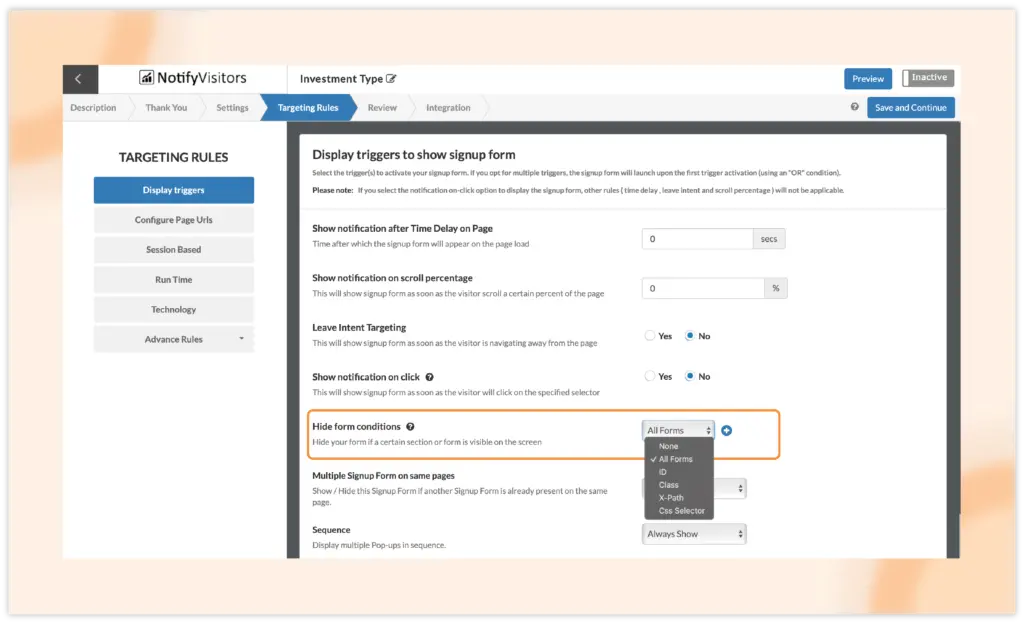
Task: Click Save and Continue
Action: click(910, 108)
